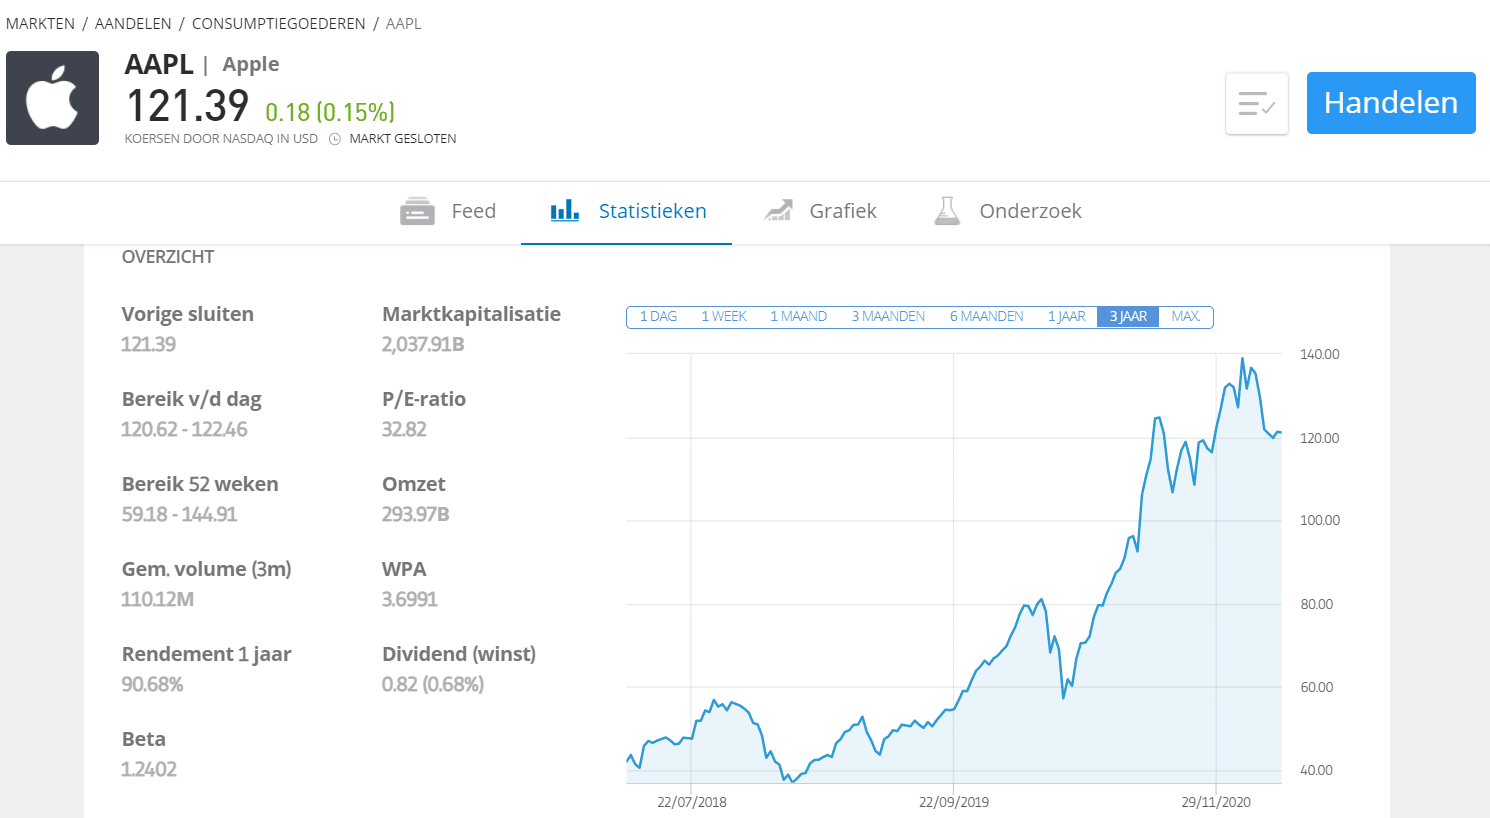Open the Feed tab

click(447, 211)
